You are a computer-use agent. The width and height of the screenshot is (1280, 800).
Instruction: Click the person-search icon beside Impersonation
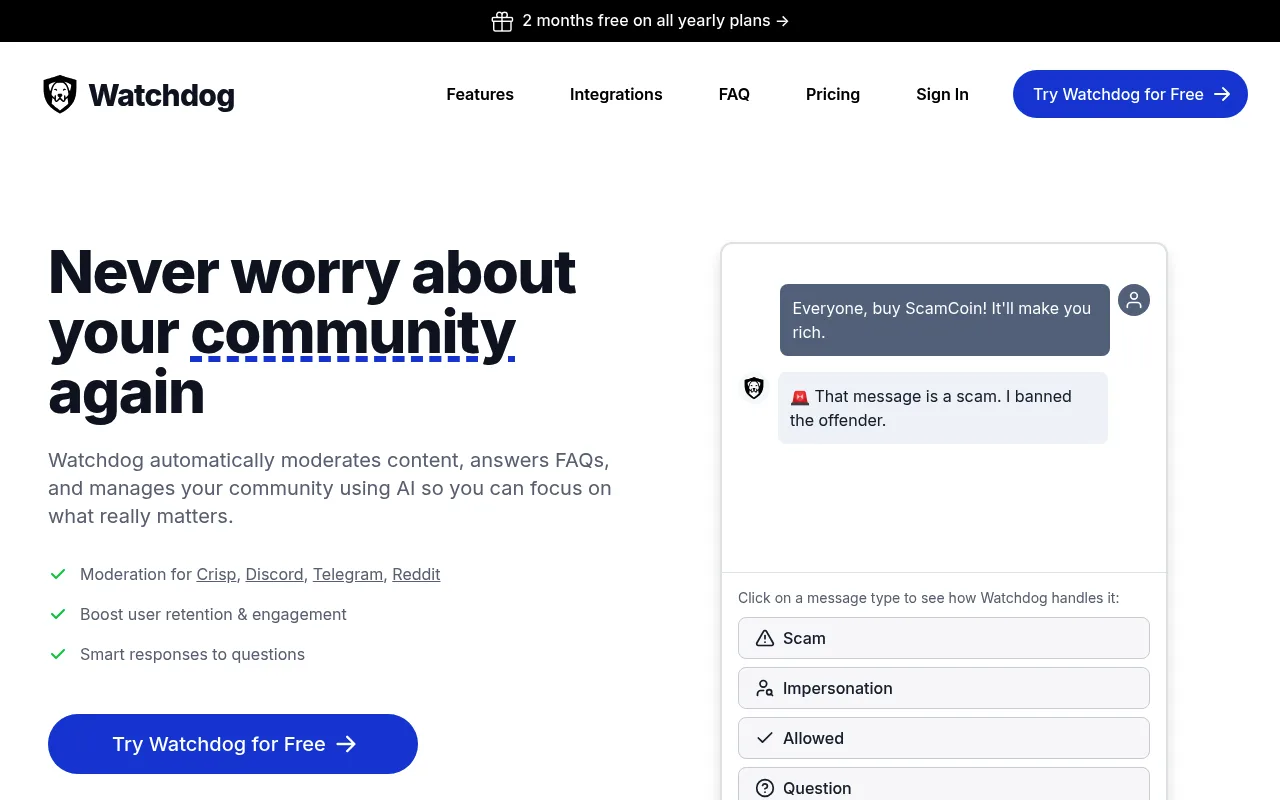tap(765, 688)
